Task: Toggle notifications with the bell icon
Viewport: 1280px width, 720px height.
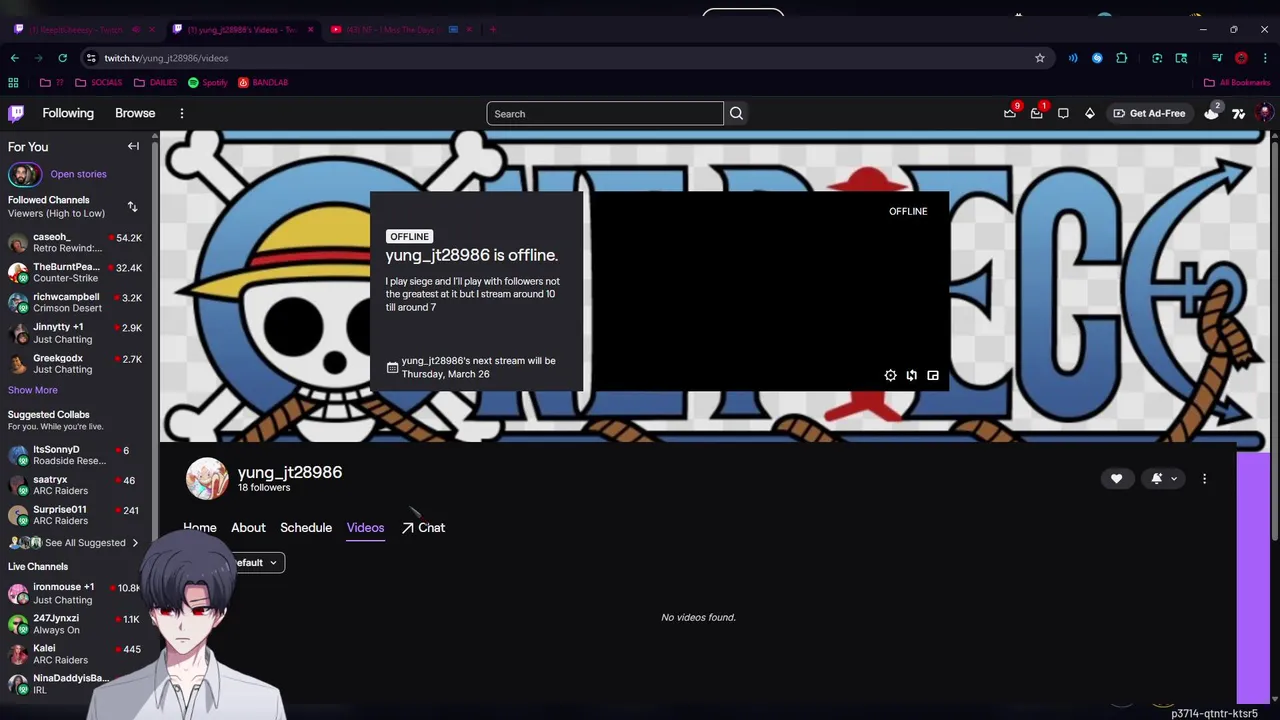Action: [1157, 479]
